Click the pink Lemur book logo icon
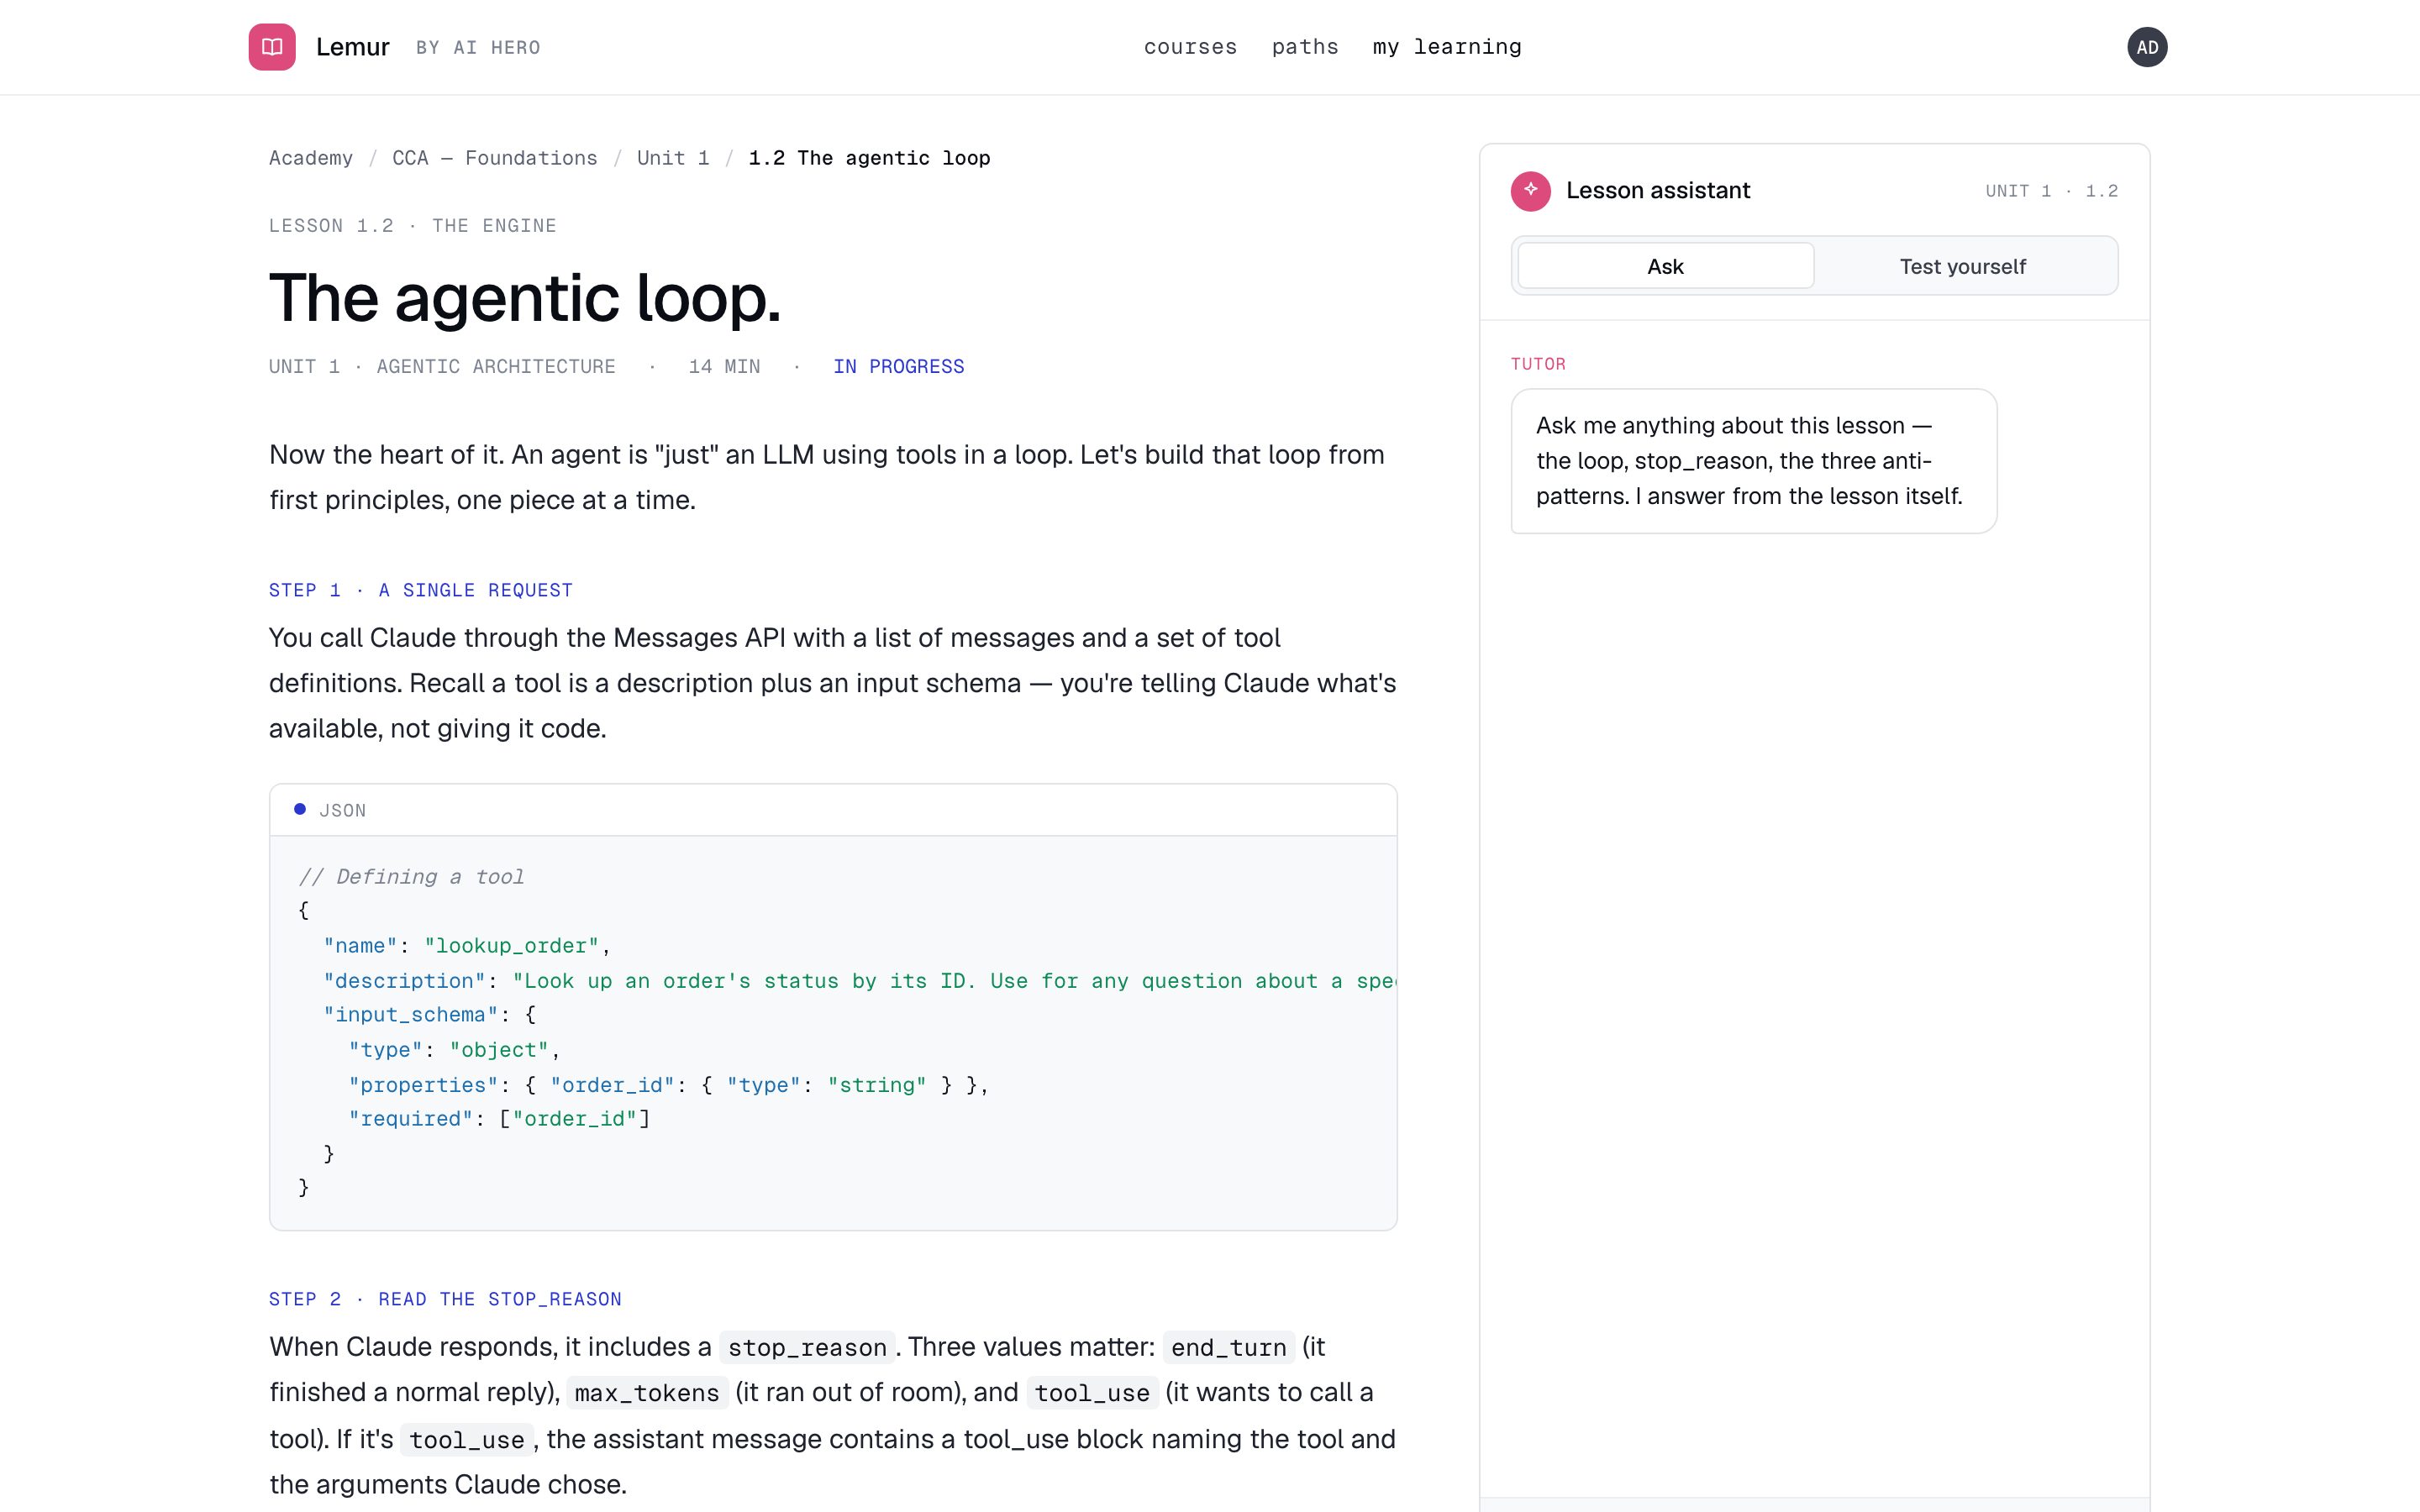This screenshot has width=2420, height=1512. tap(272, 47)
